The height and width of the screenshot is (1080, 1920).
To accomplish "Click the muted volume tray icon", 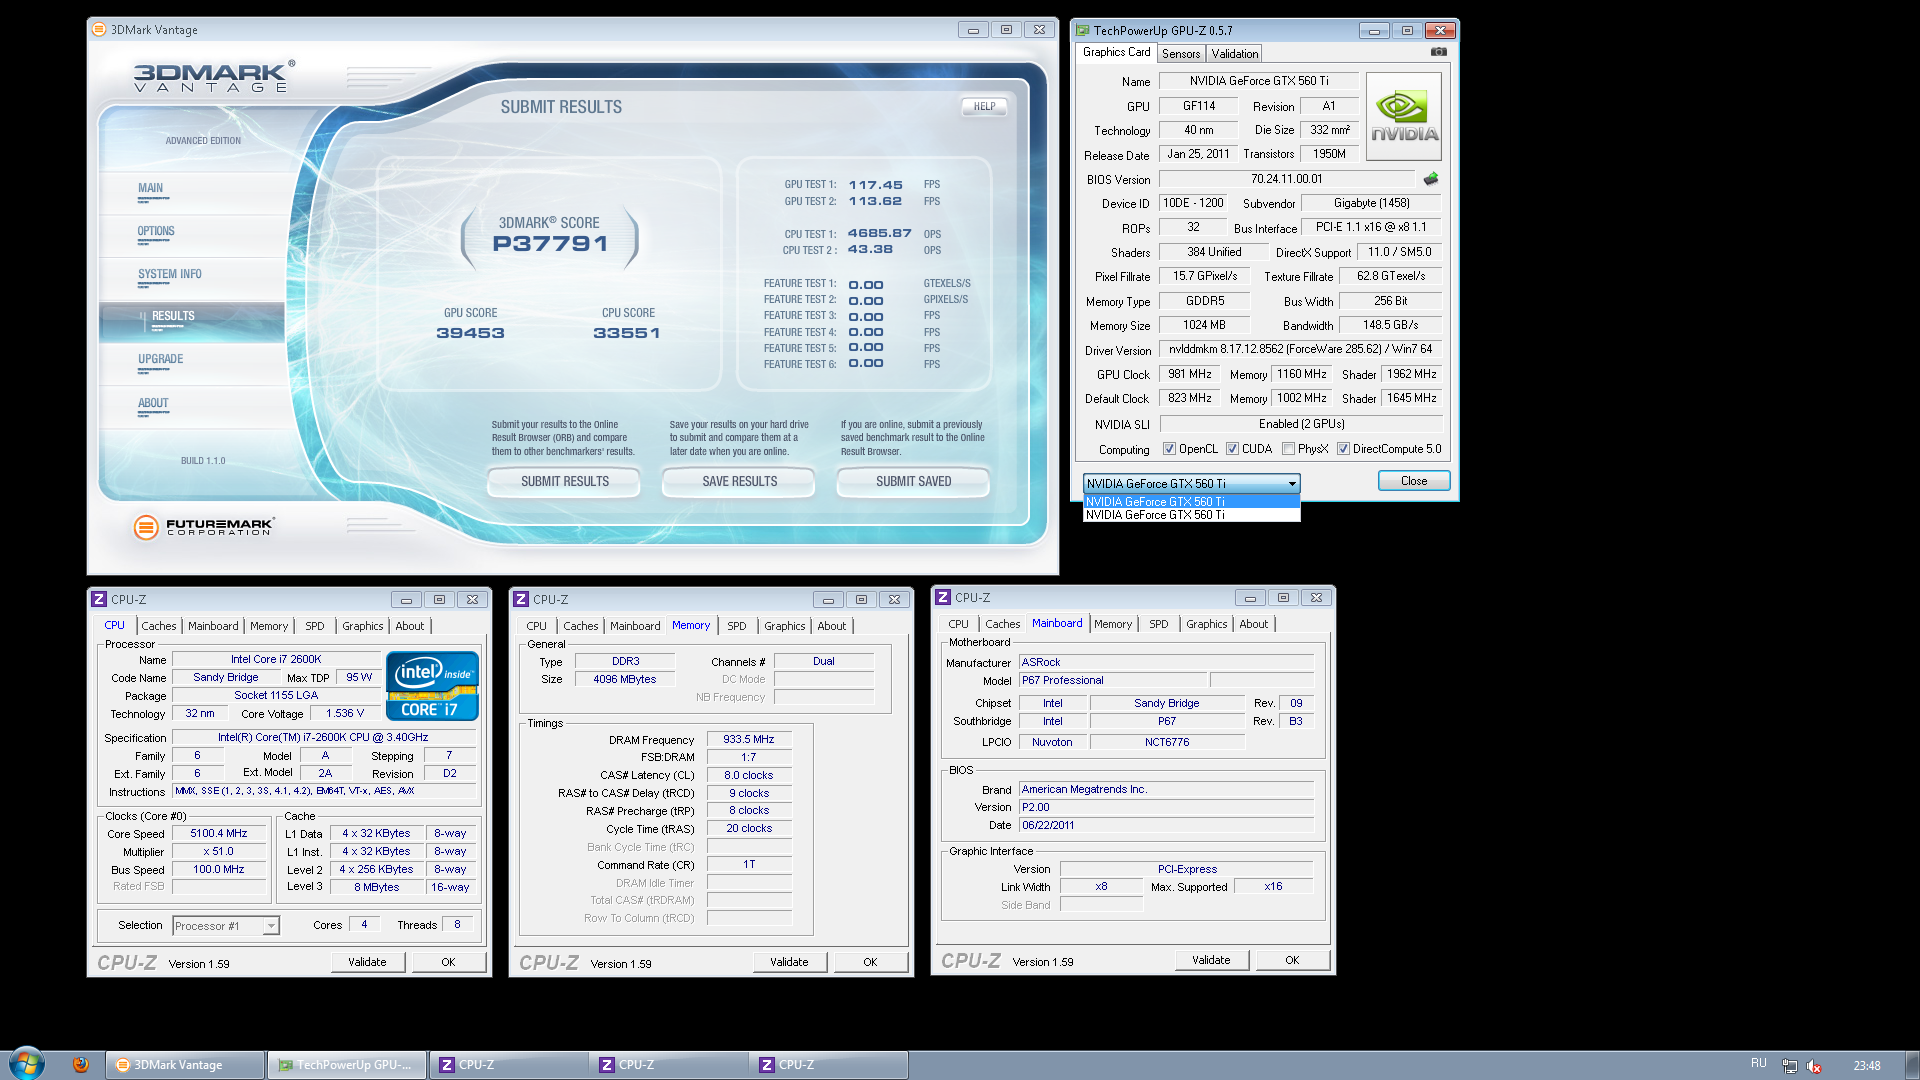I will click(1814, 1065).
